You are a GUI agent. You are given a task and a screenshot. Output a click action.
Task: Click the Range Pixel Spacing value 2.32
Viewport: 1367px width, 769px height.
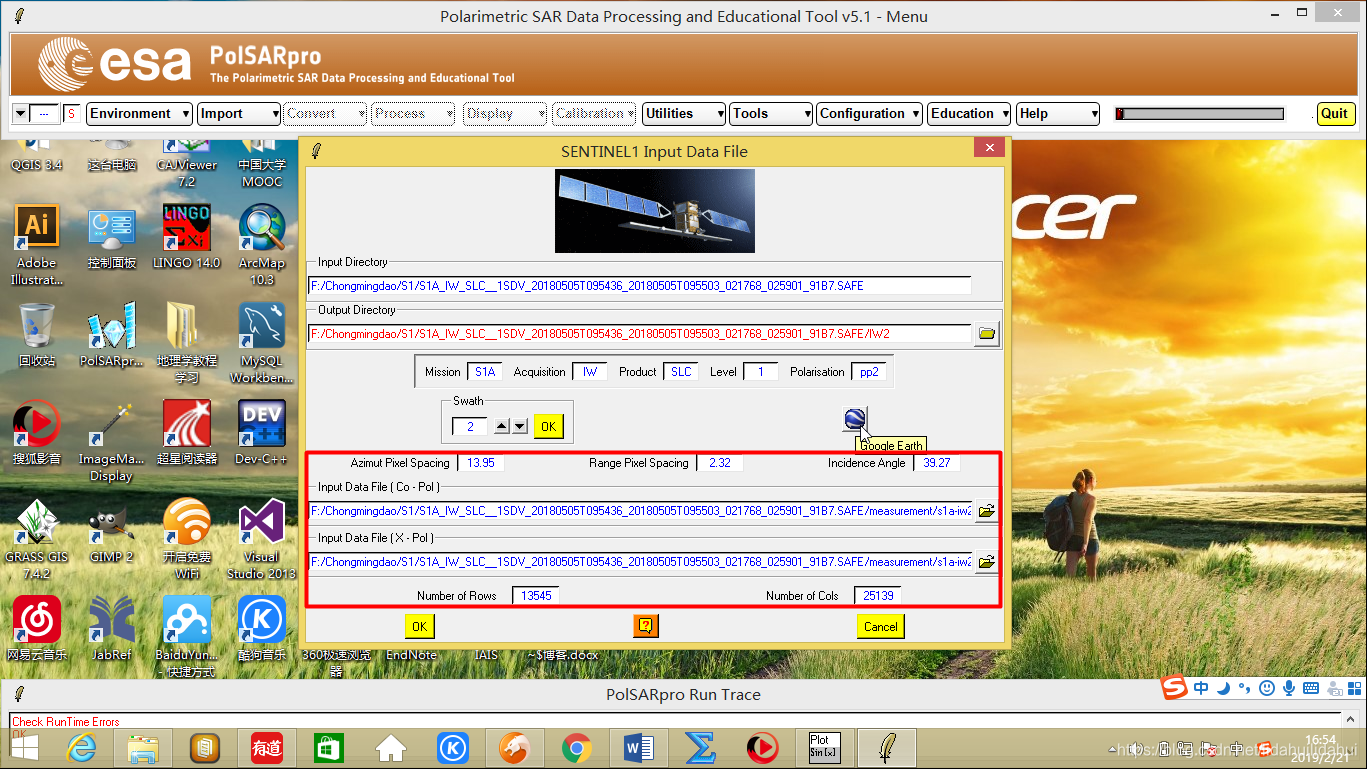coord(720,463)
